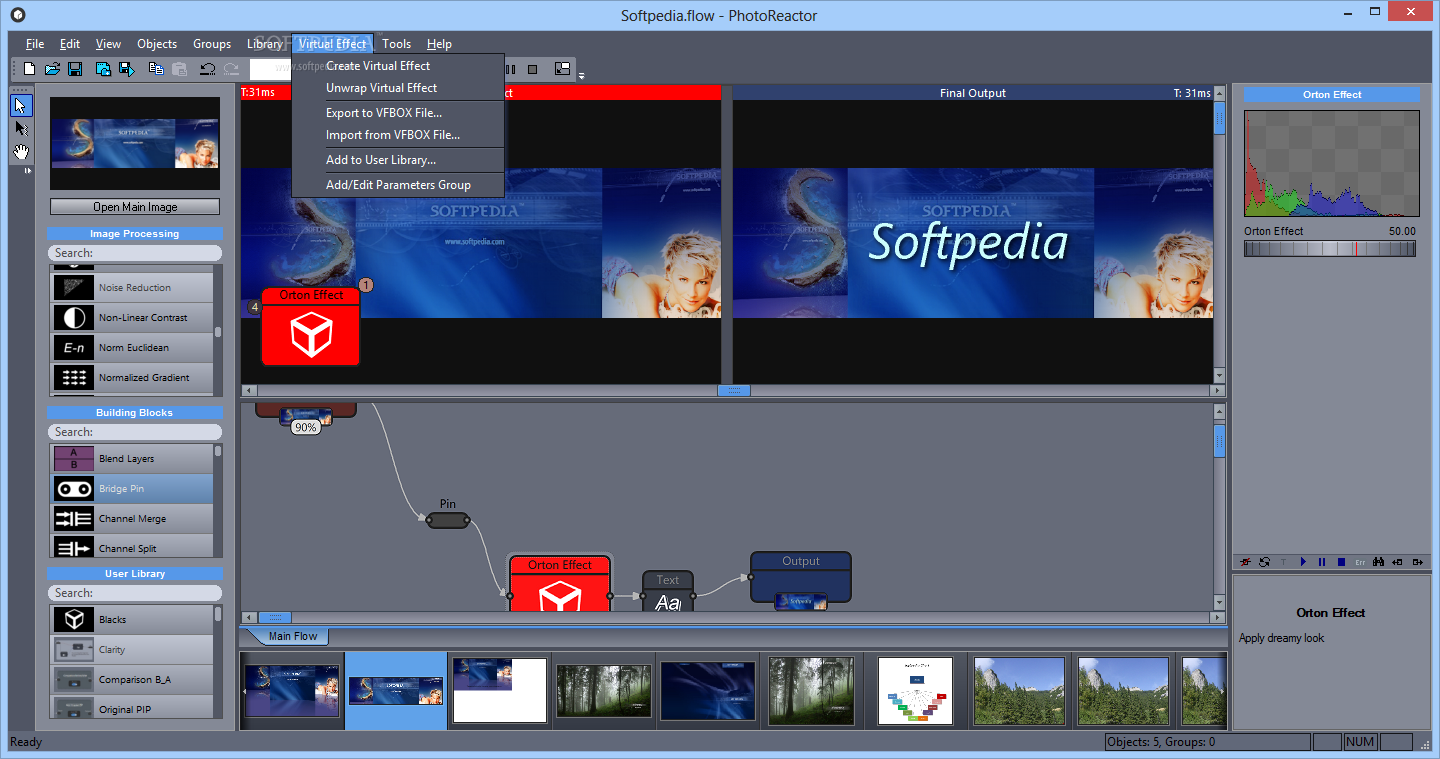
Task: Click the toolbar stop square icon
Action: (533, 69)
